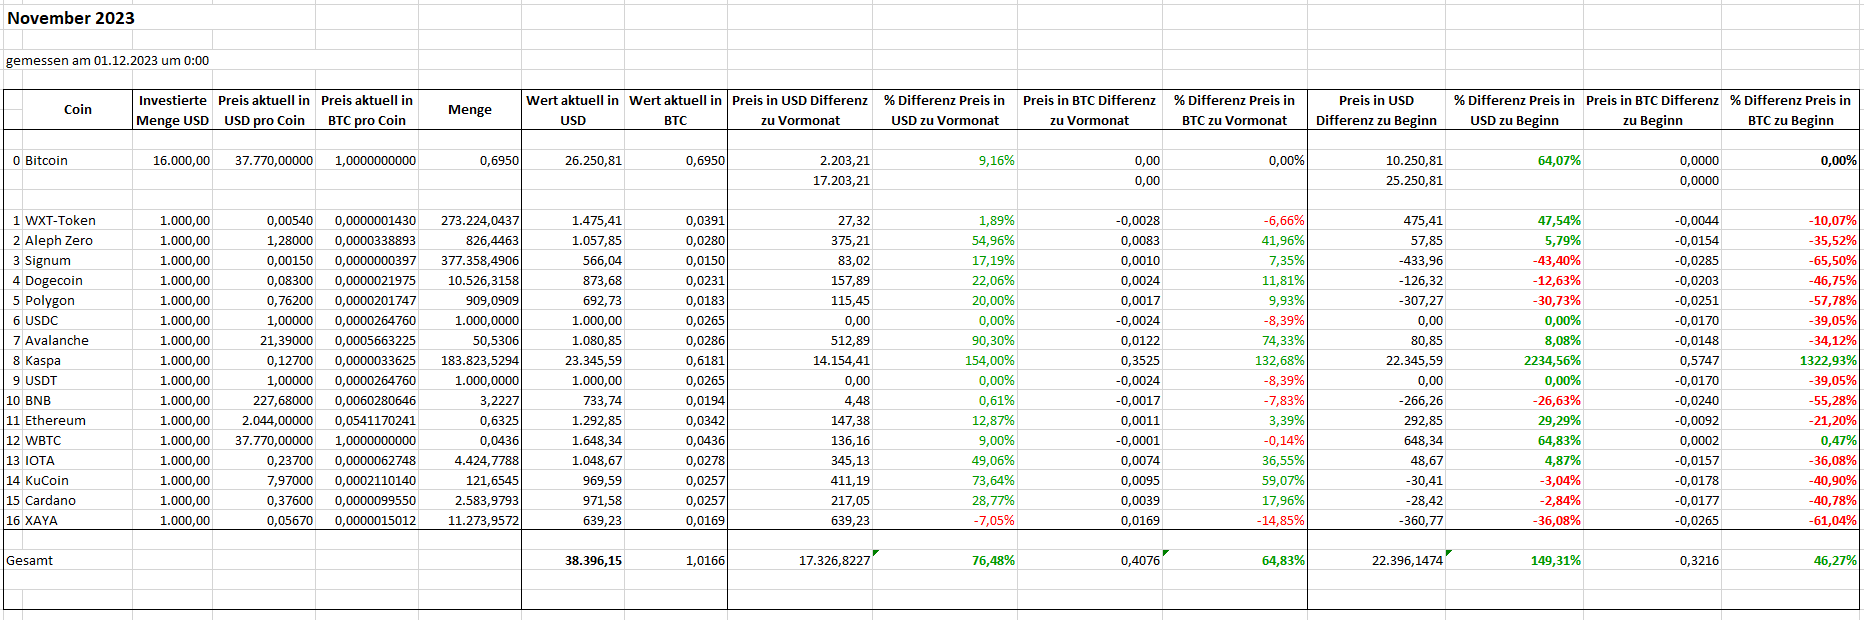Click the "Dogecoin" coin cell
Screen dimensions: 1864x620
click(53, 280)
